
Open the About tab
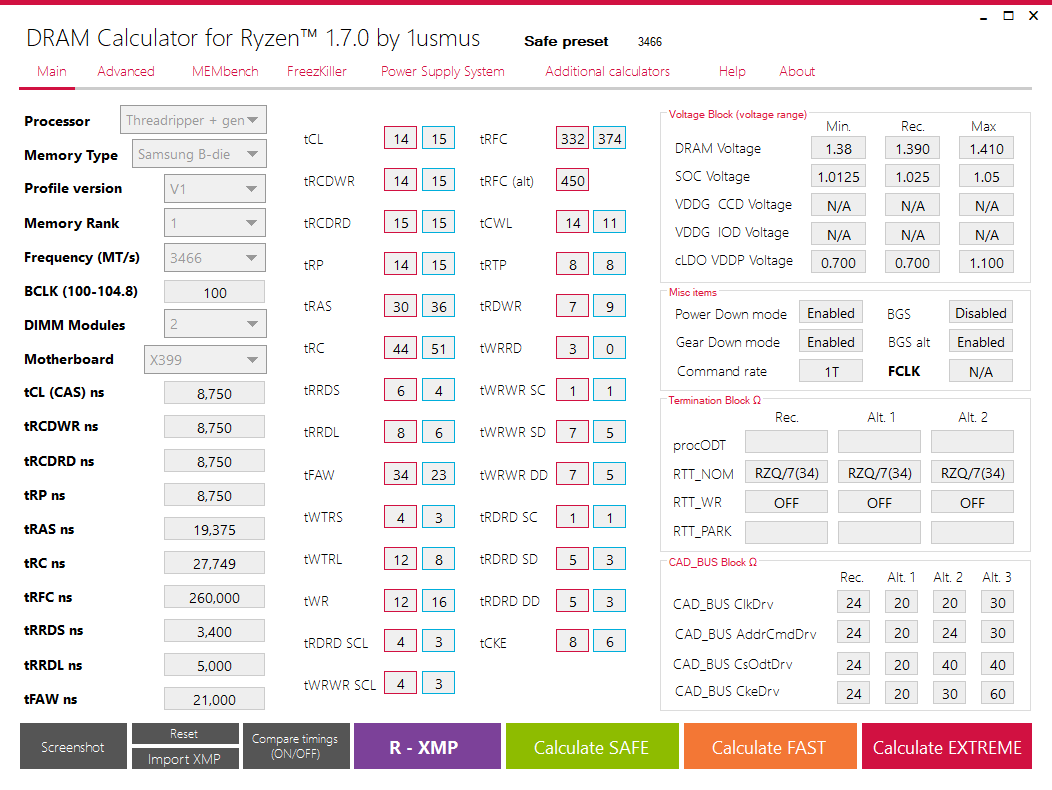797,71
